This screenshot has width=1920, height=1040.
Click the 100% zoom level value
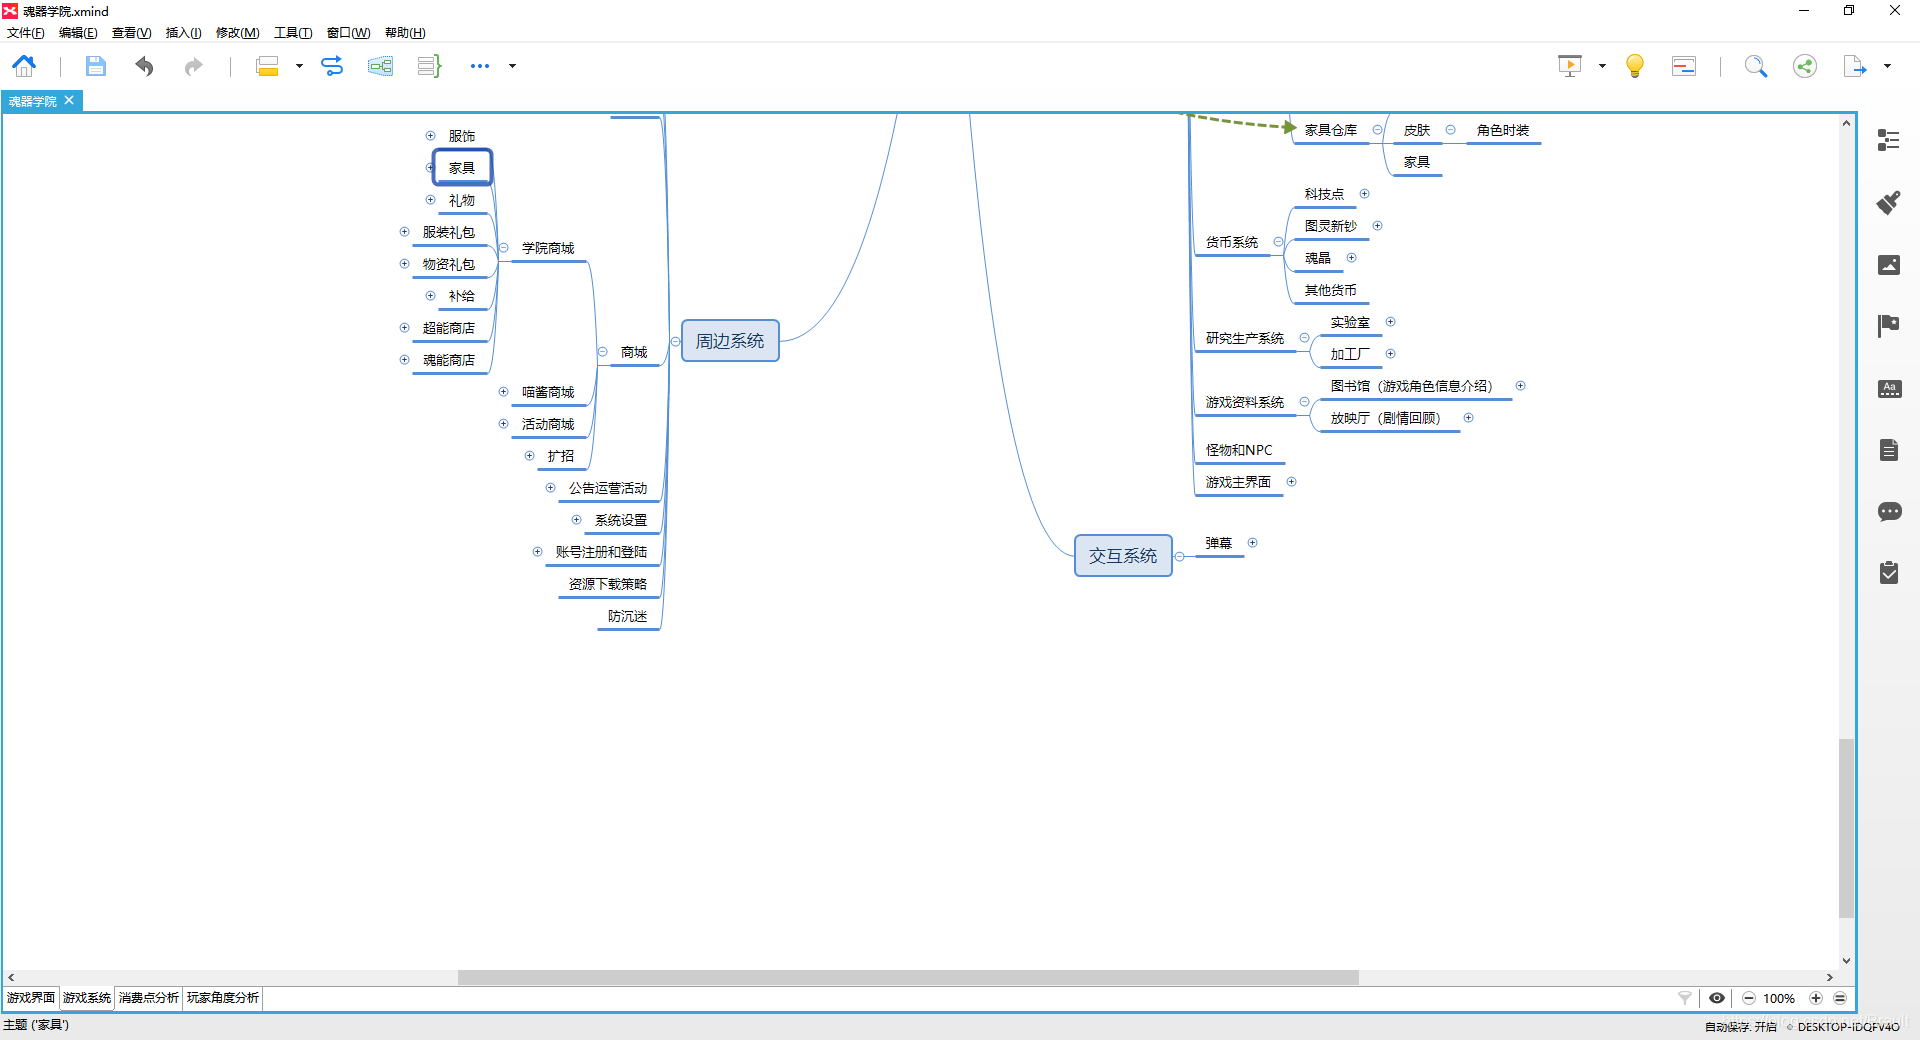point(1779,998)
